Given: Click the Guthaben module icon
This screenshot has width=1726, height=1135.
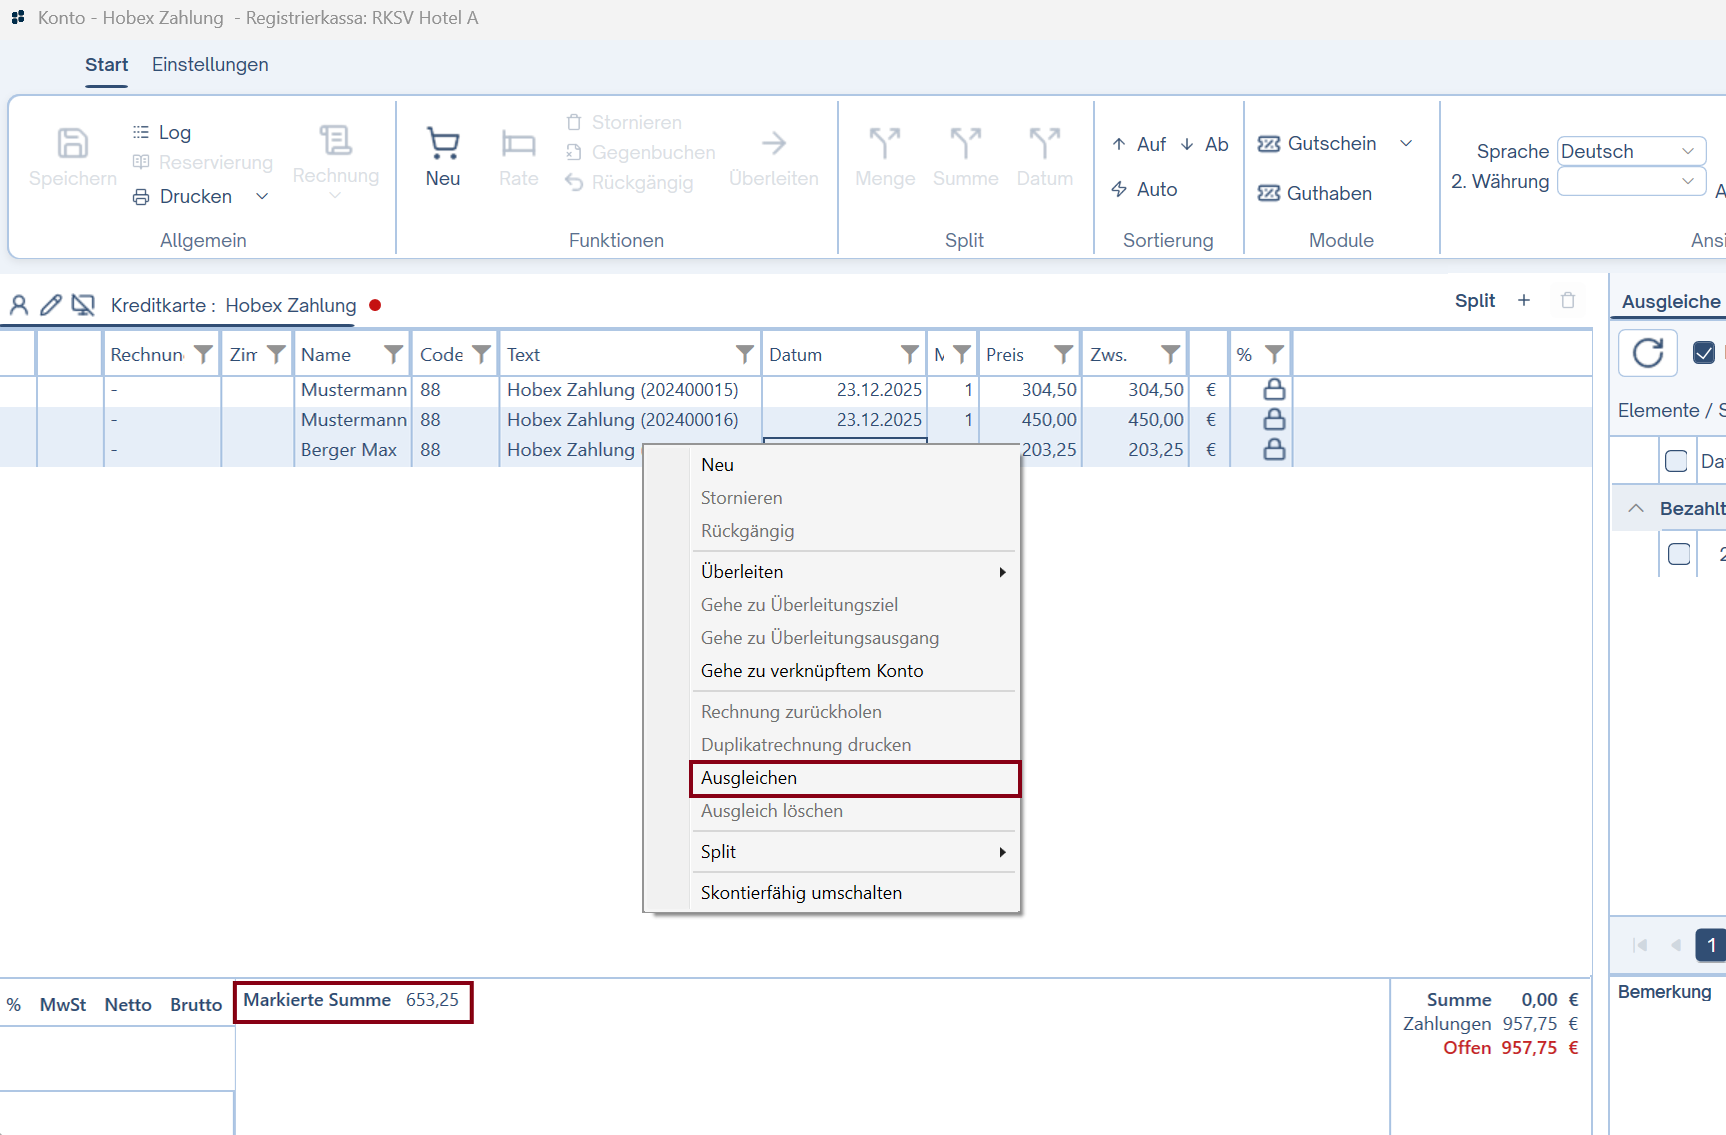Looking at the screenshot, I should pyautogui.click(x=1268, y=193).
